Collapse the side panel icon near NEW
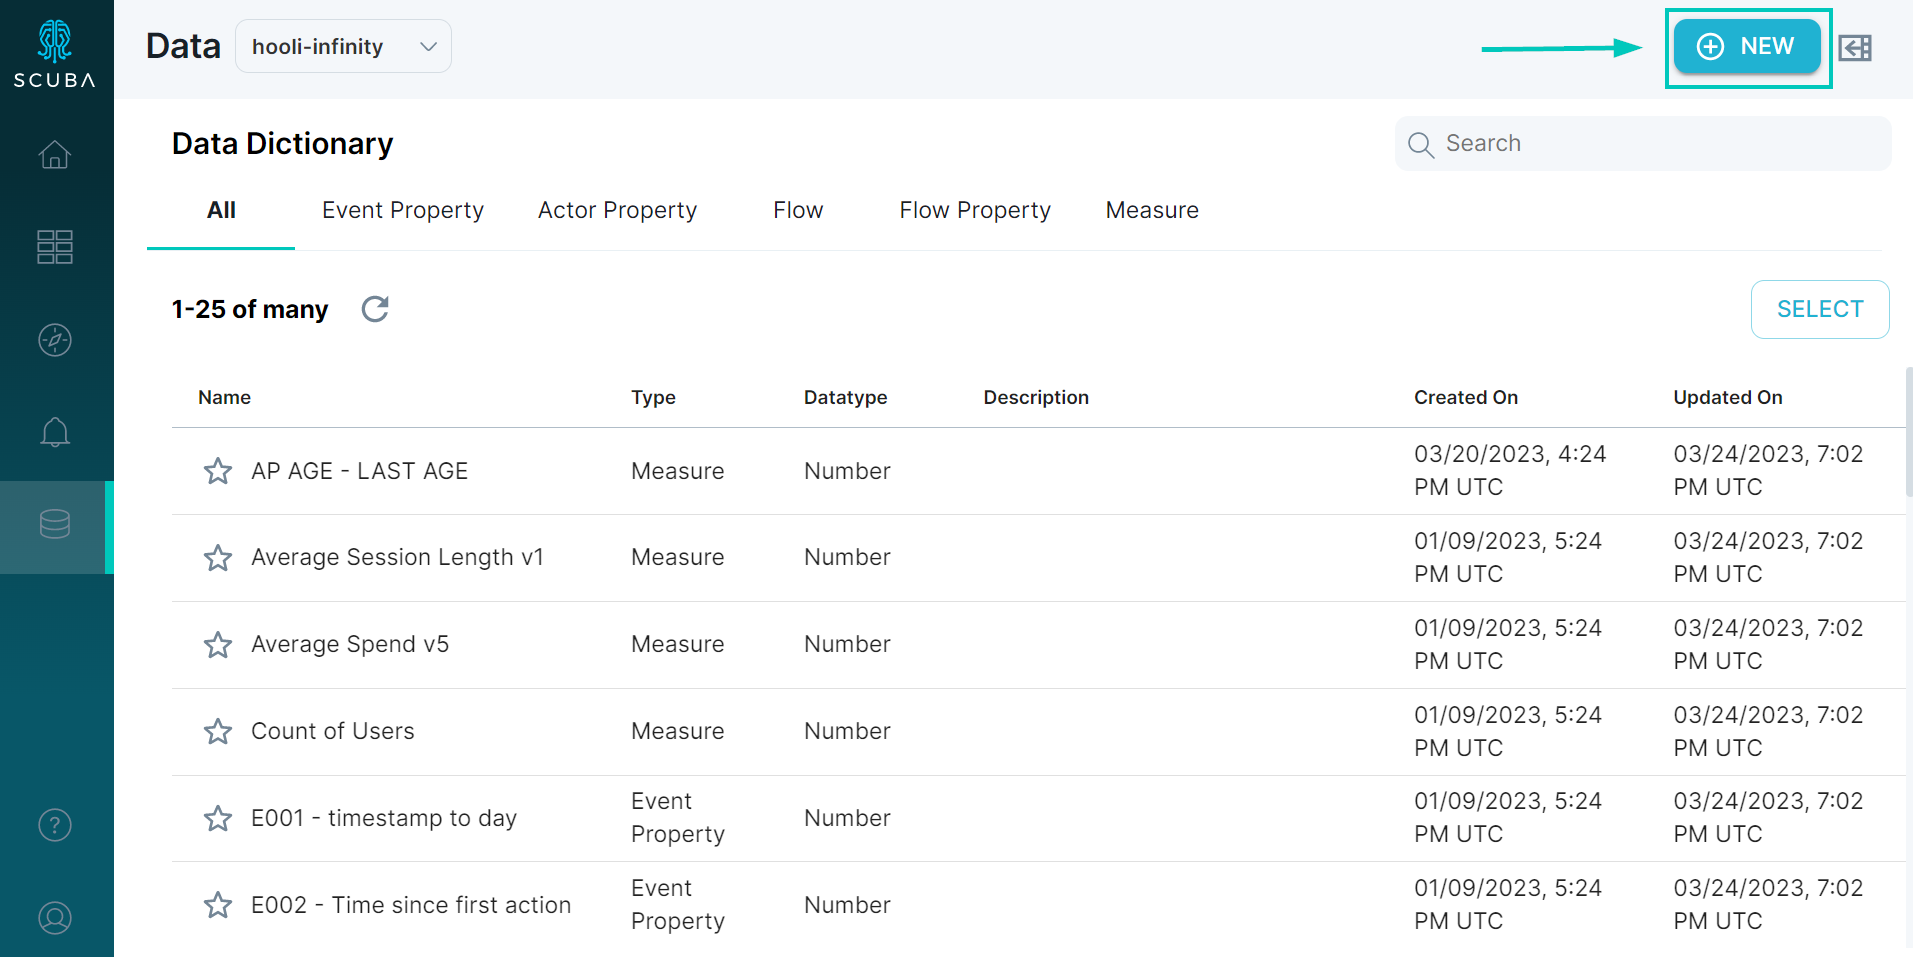The image size is (1913, 957). coord(1855,47)
